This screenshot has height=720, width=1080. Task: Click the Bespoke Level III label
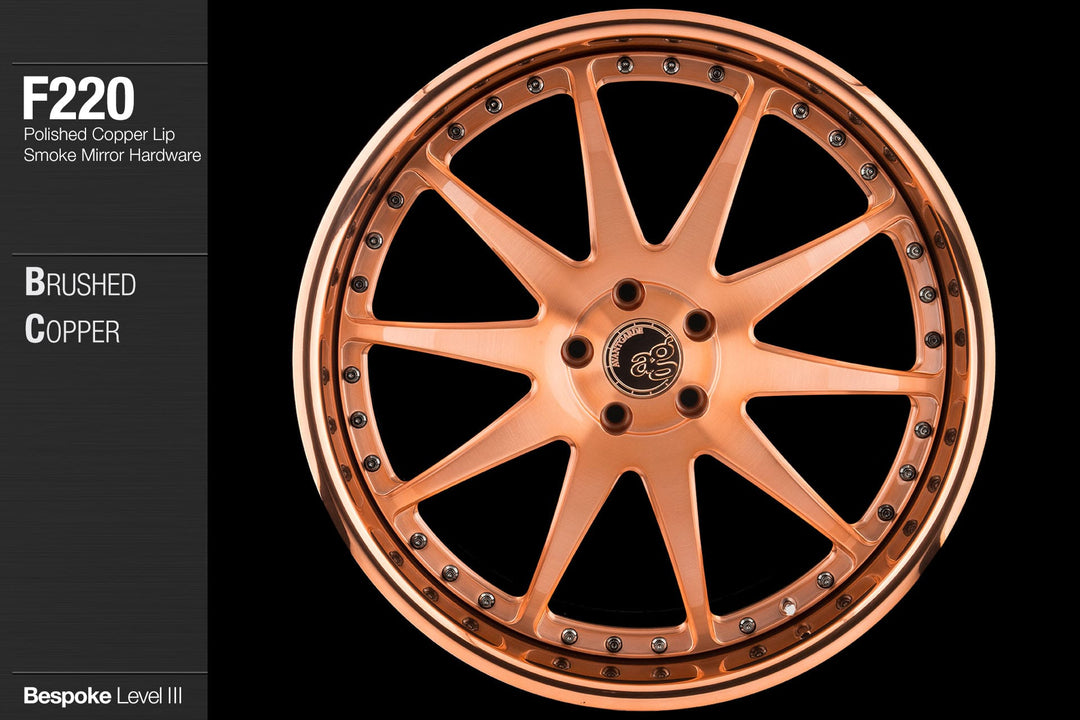[102, 694]
